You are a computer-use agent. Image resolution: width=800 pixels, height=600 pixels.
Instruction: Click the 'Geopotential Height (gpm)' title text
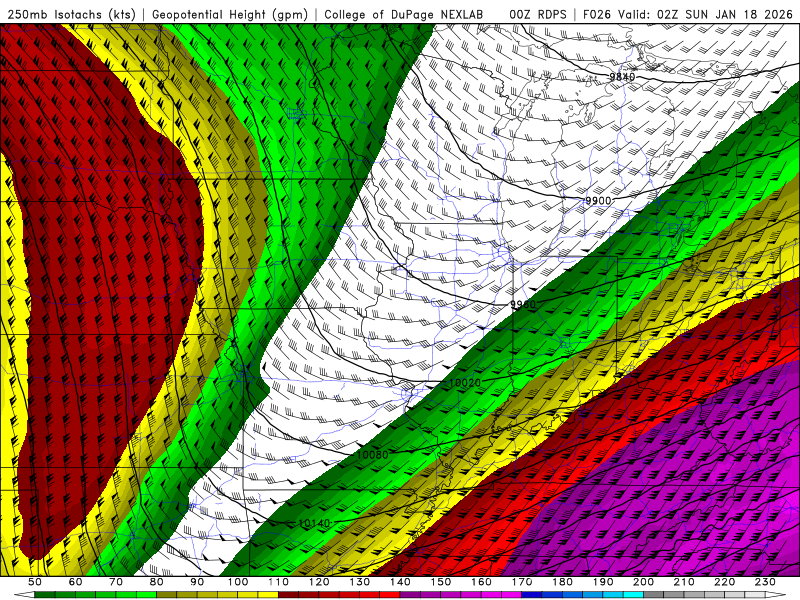point(230,15)
